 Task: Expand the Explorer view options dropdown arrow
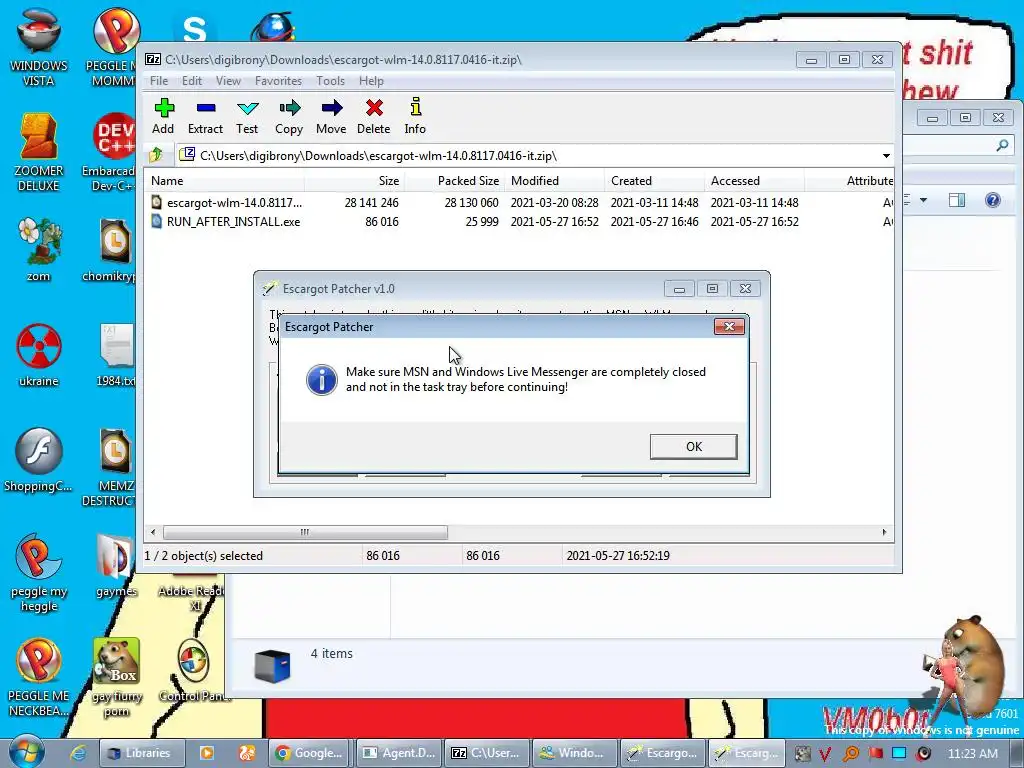(x=923, y=200)
